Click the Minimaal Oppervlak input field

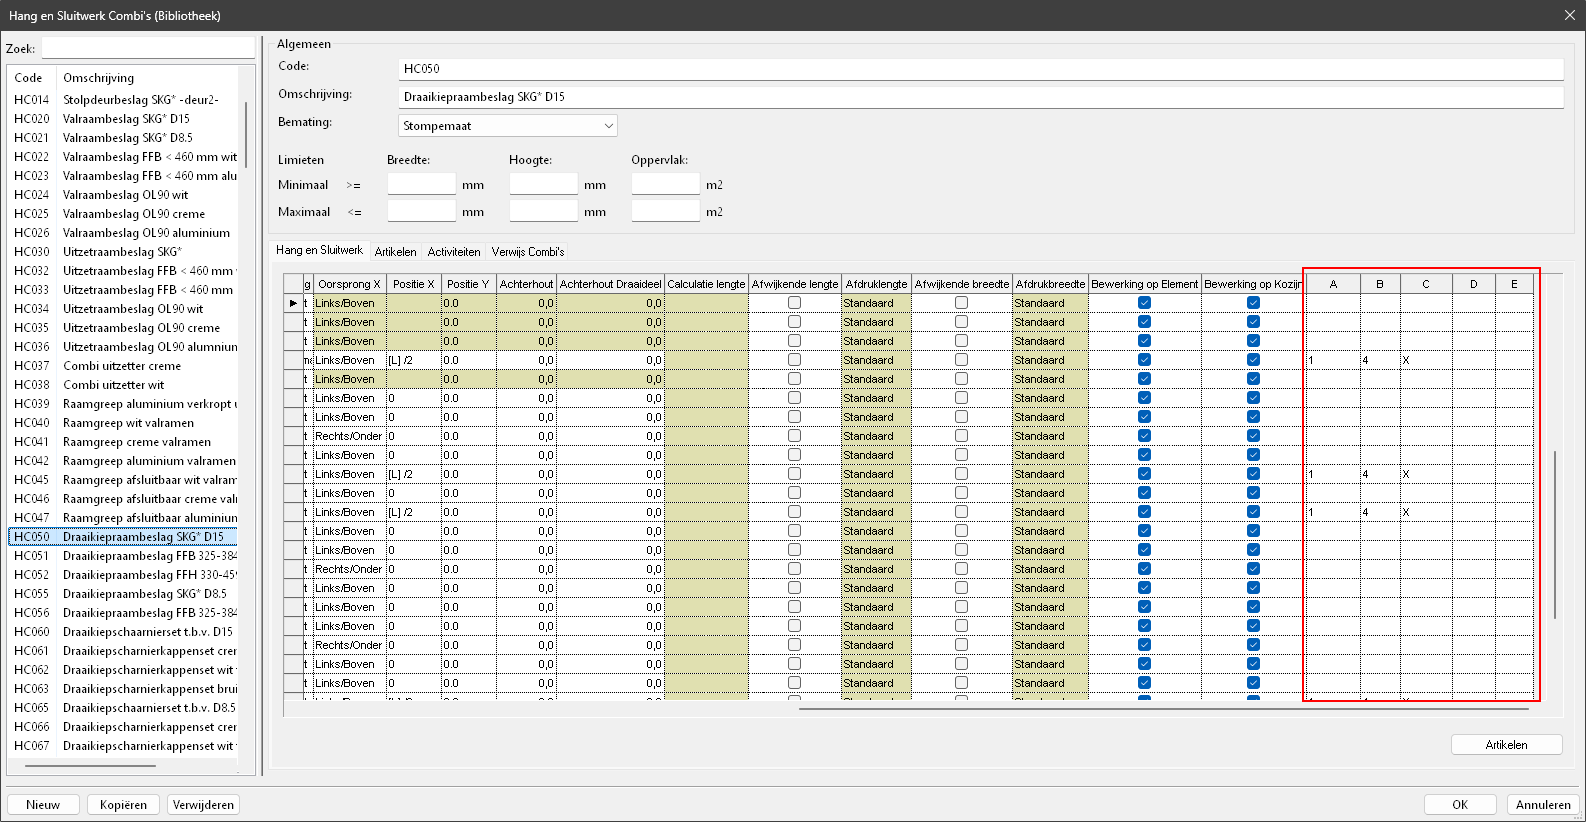(665, 184)
